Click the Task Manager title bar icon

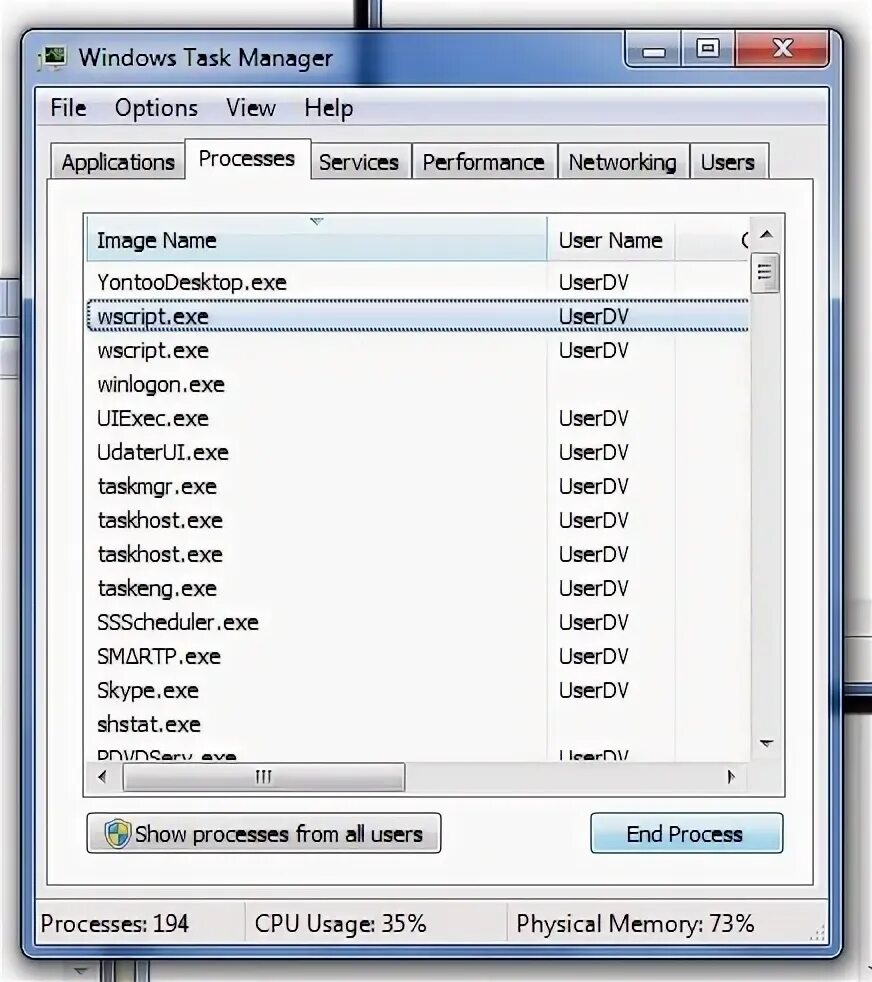tap(54, 57)
